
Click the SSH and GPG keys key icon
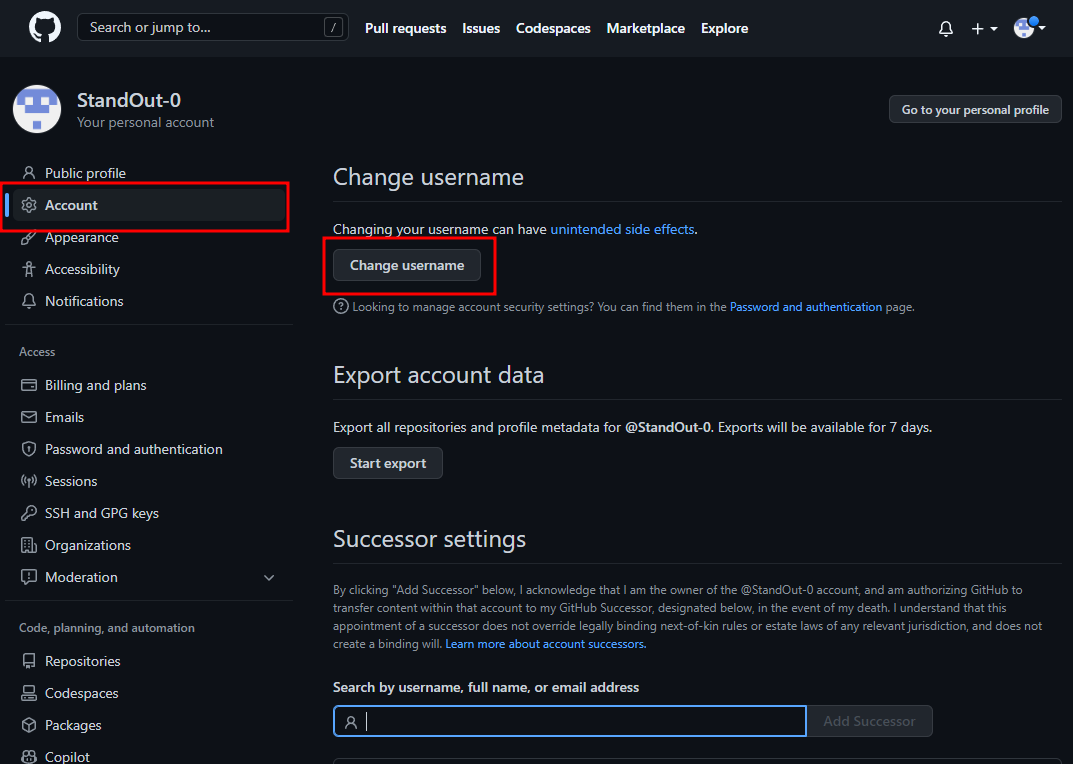[29, 513]
